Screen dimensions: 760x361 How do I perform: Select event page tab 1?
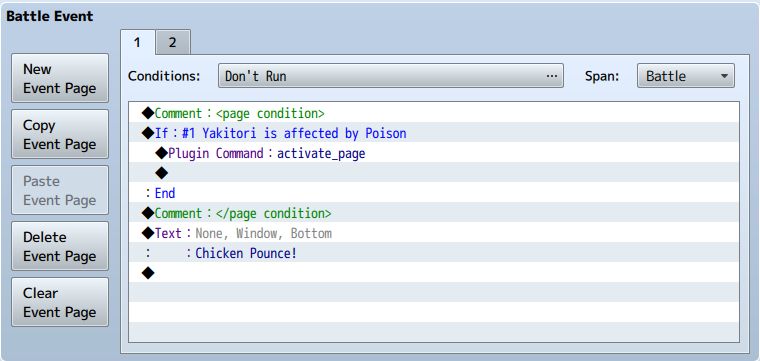click(x=138, y=43)
